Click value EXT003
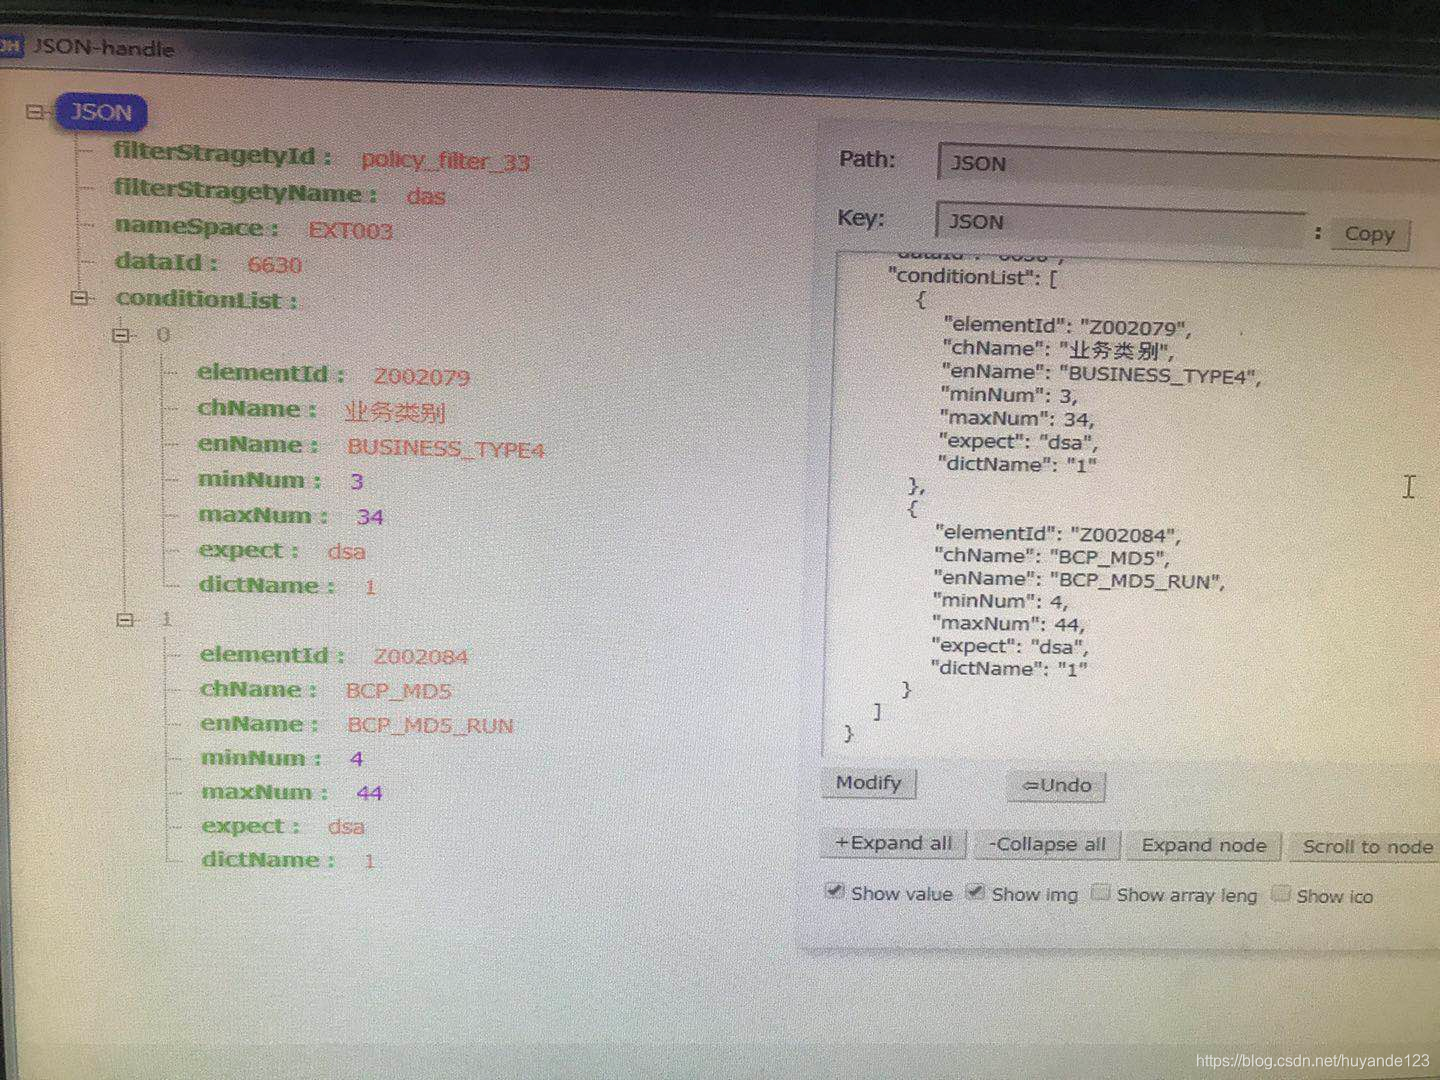Viewport: 1440px width, 1080px height. click(350, 230)
